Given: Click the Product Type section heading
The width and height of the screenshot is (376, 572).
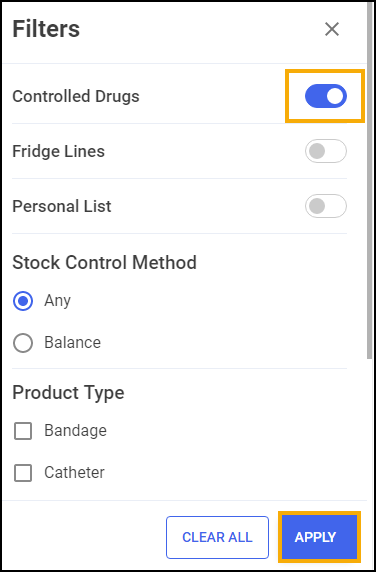Looking at the screenshot, I should click(x=68, y=393).
